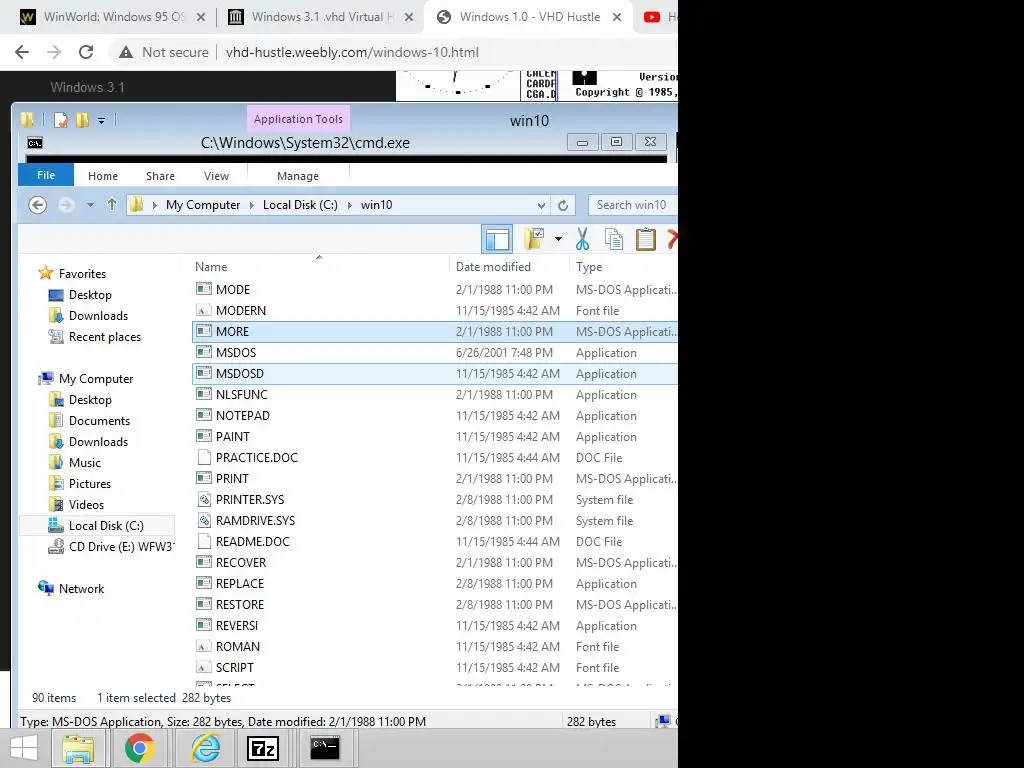The width and height of the screenshot is (1024, 768).
Task: Select the file named RECOVER
Action: point(241,562)
